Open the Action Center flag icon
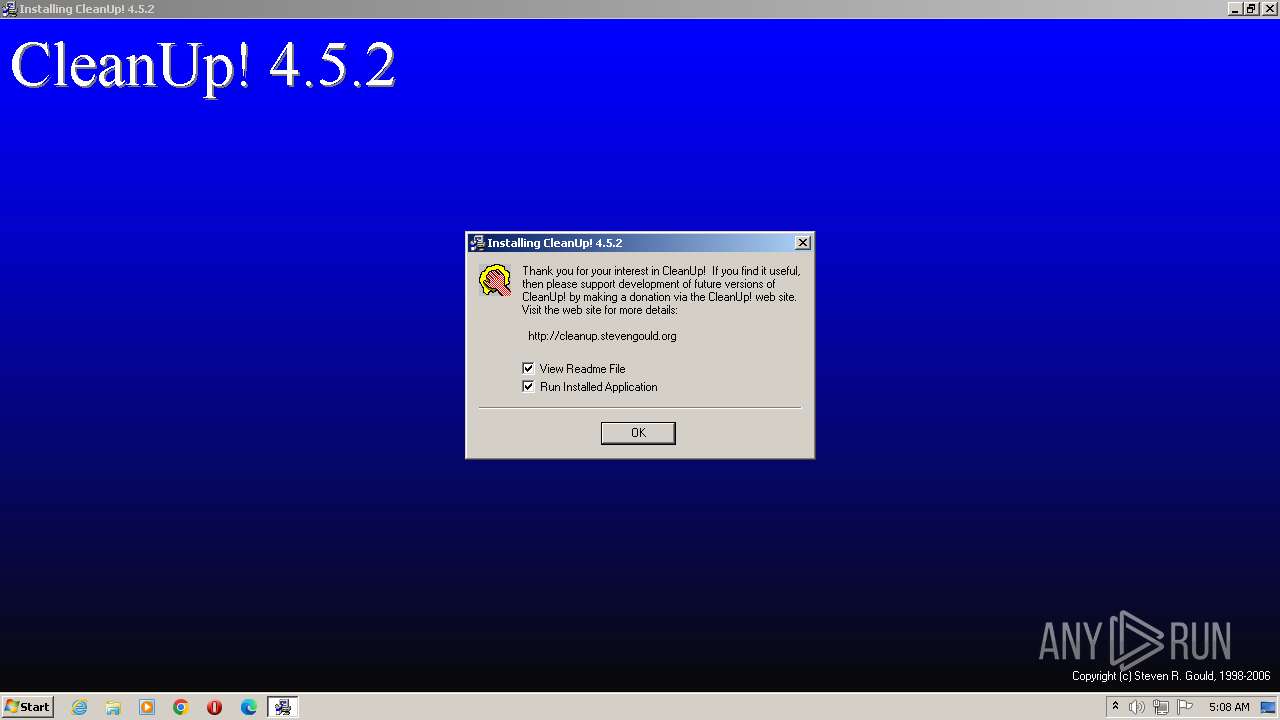This screenshot has height=720, width=1280. click(1185, 707)
